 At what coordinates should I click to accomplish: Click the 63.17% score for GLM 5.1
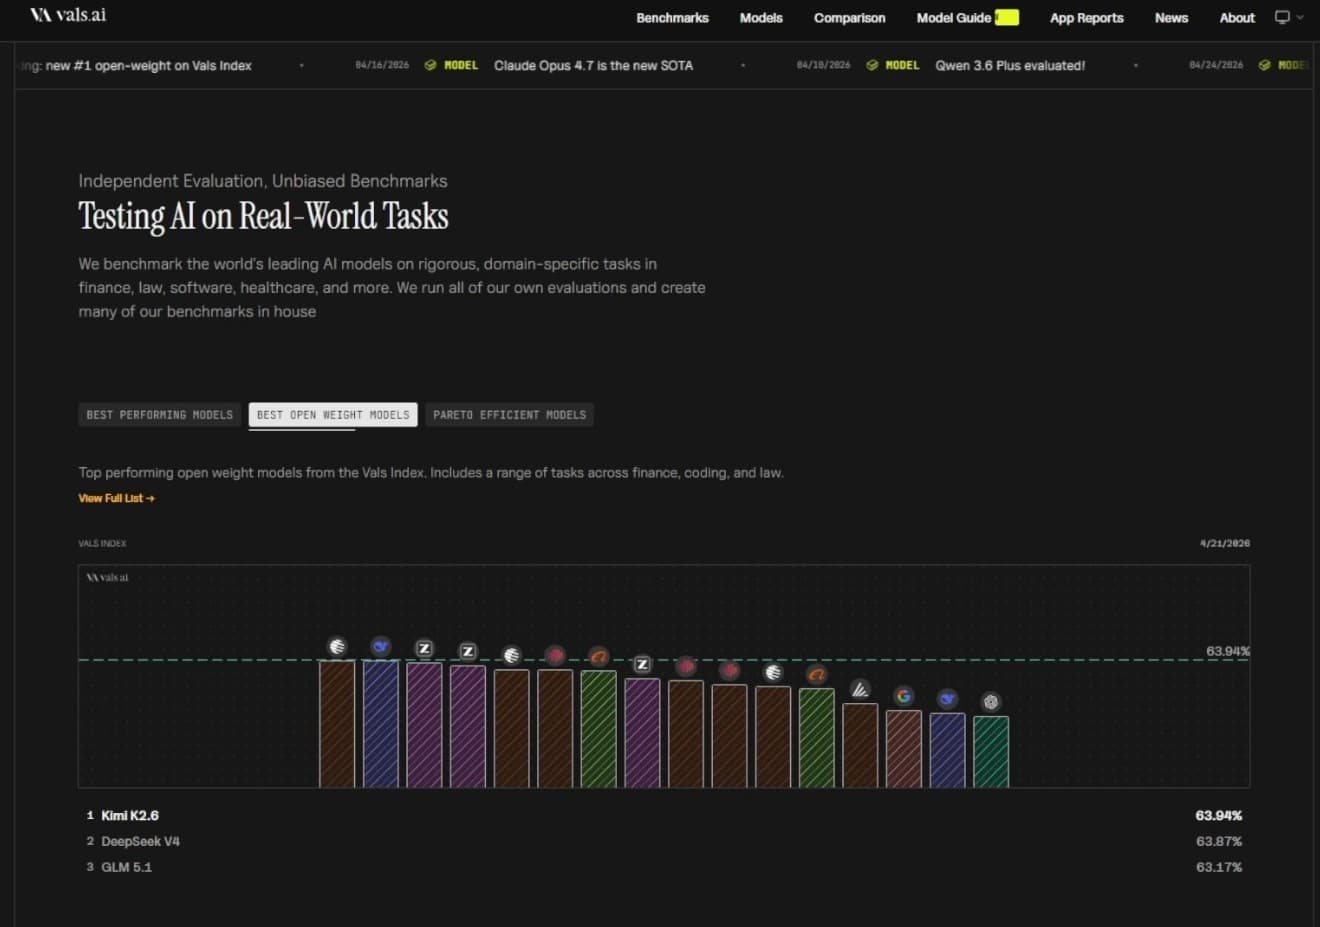coord(1219,867)
